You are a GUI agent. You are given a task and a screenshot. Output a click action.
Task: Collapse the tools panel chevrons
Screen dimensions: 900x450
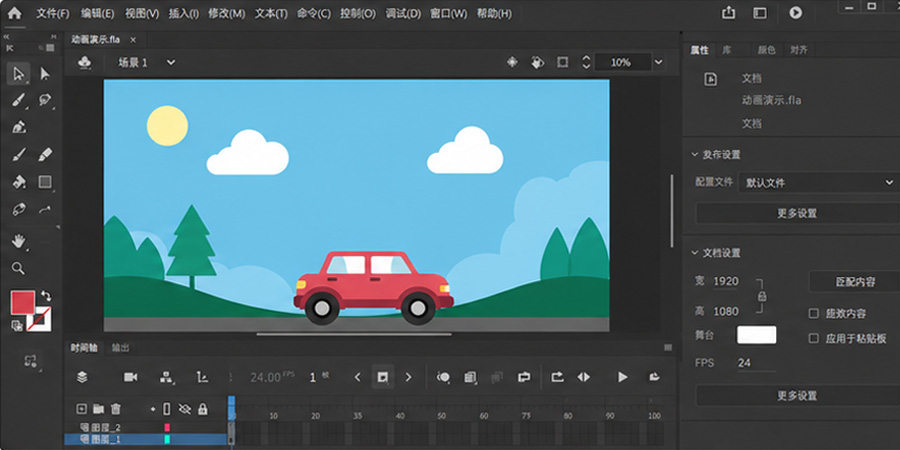6,36
